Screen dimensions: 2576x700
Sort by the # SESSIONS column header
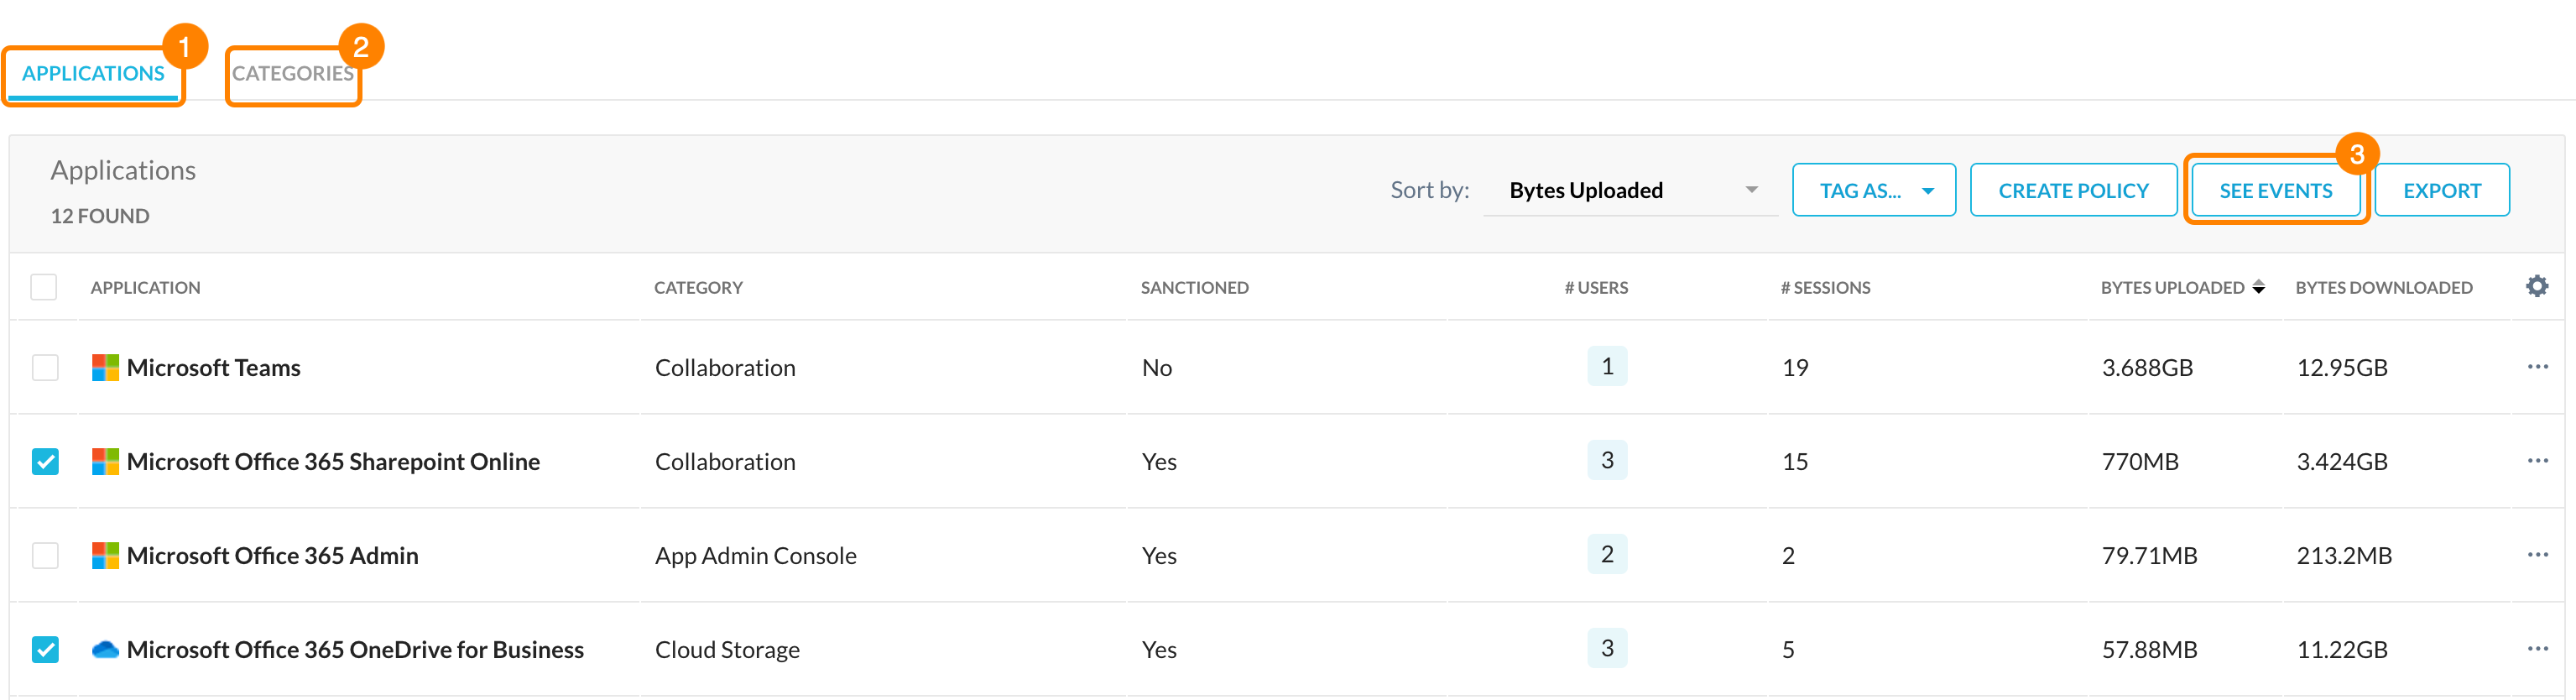point(1825,288)
